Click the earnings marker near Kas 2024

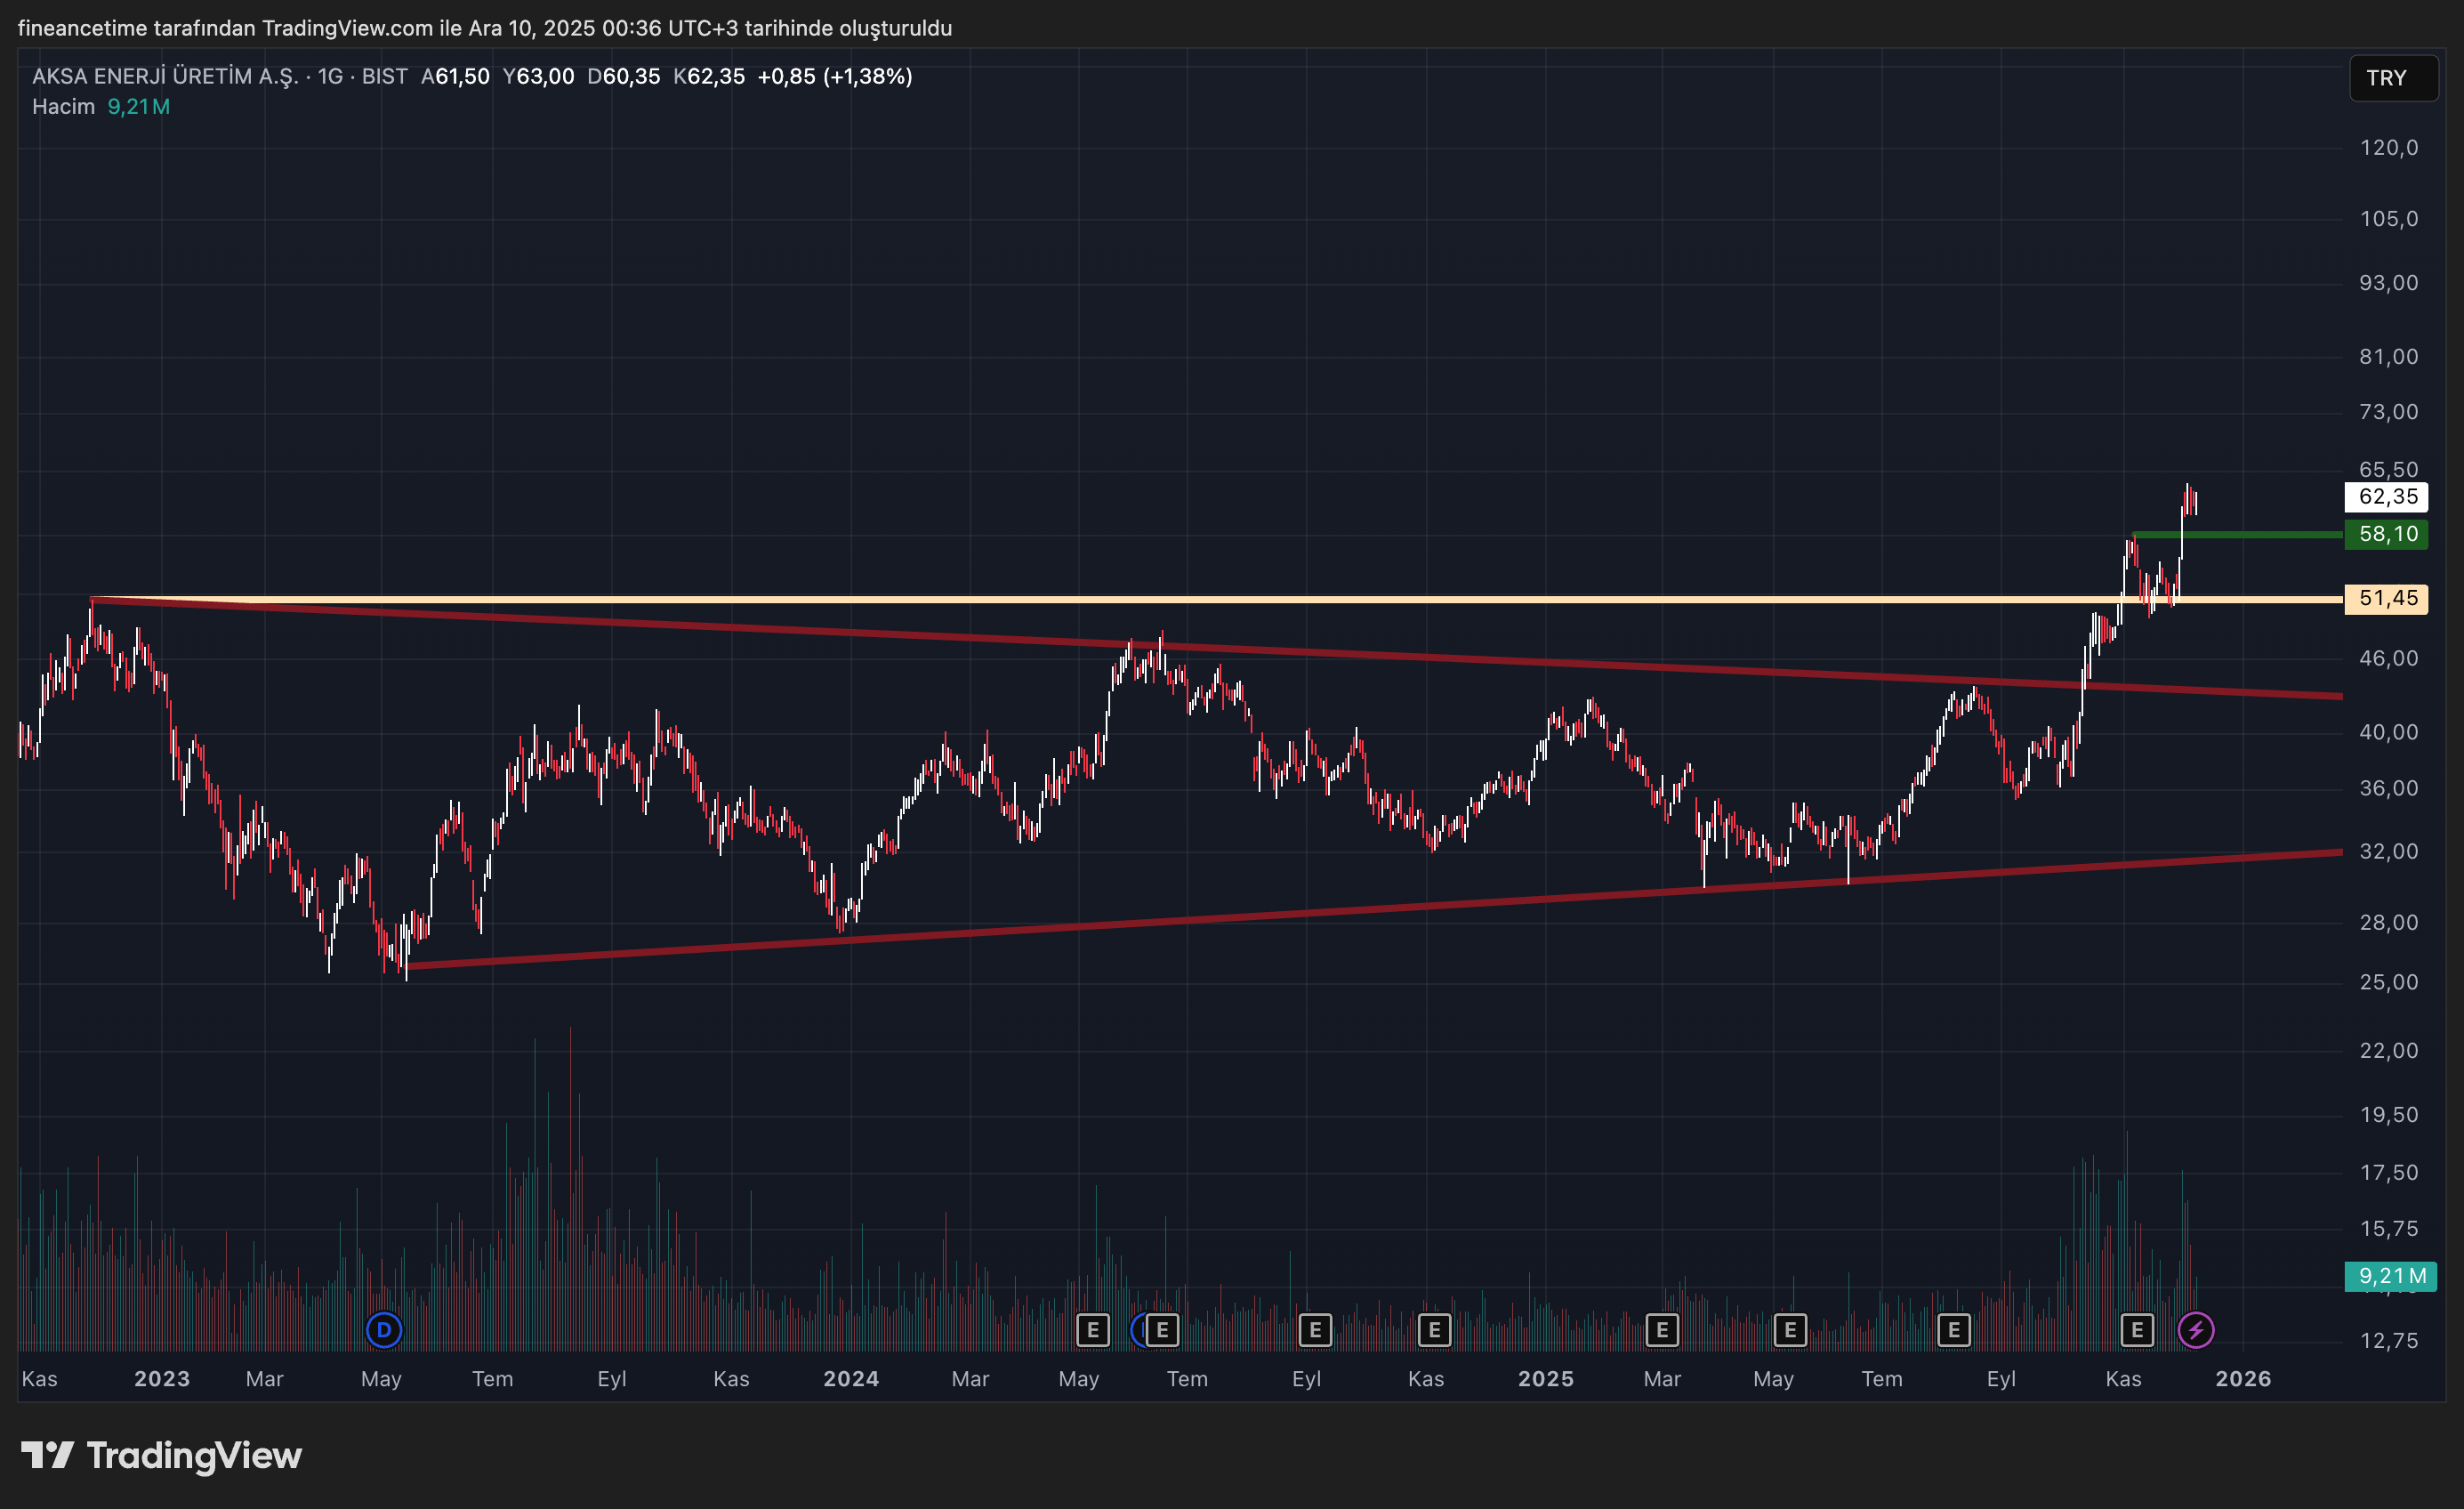tap(1435, 1330)
